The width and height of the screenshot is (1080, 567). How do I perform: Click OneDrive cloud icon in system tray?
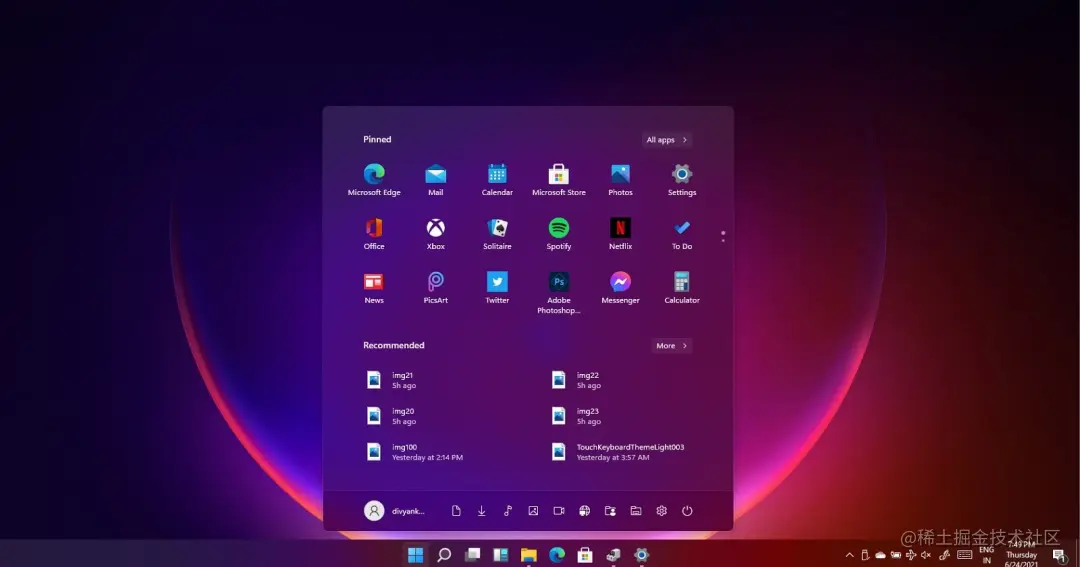pos(880,555)
